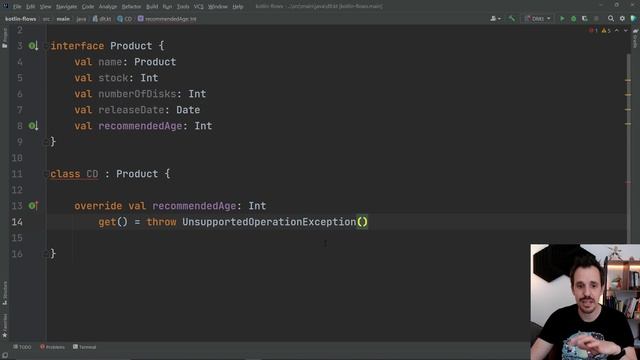640x360 pixels.
Task: Click the fold end marker on line 16
Action: coord(46,254)
